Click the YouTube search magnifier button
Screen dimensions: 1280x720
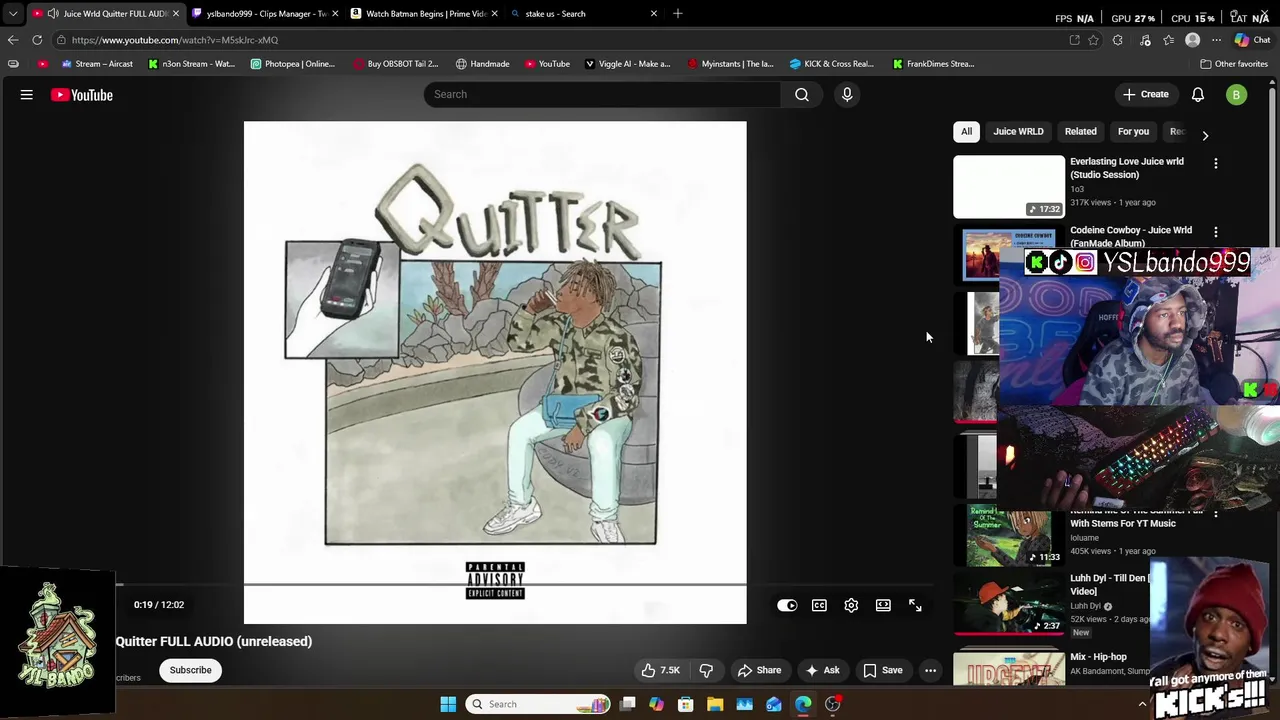(x=802, y=94)
